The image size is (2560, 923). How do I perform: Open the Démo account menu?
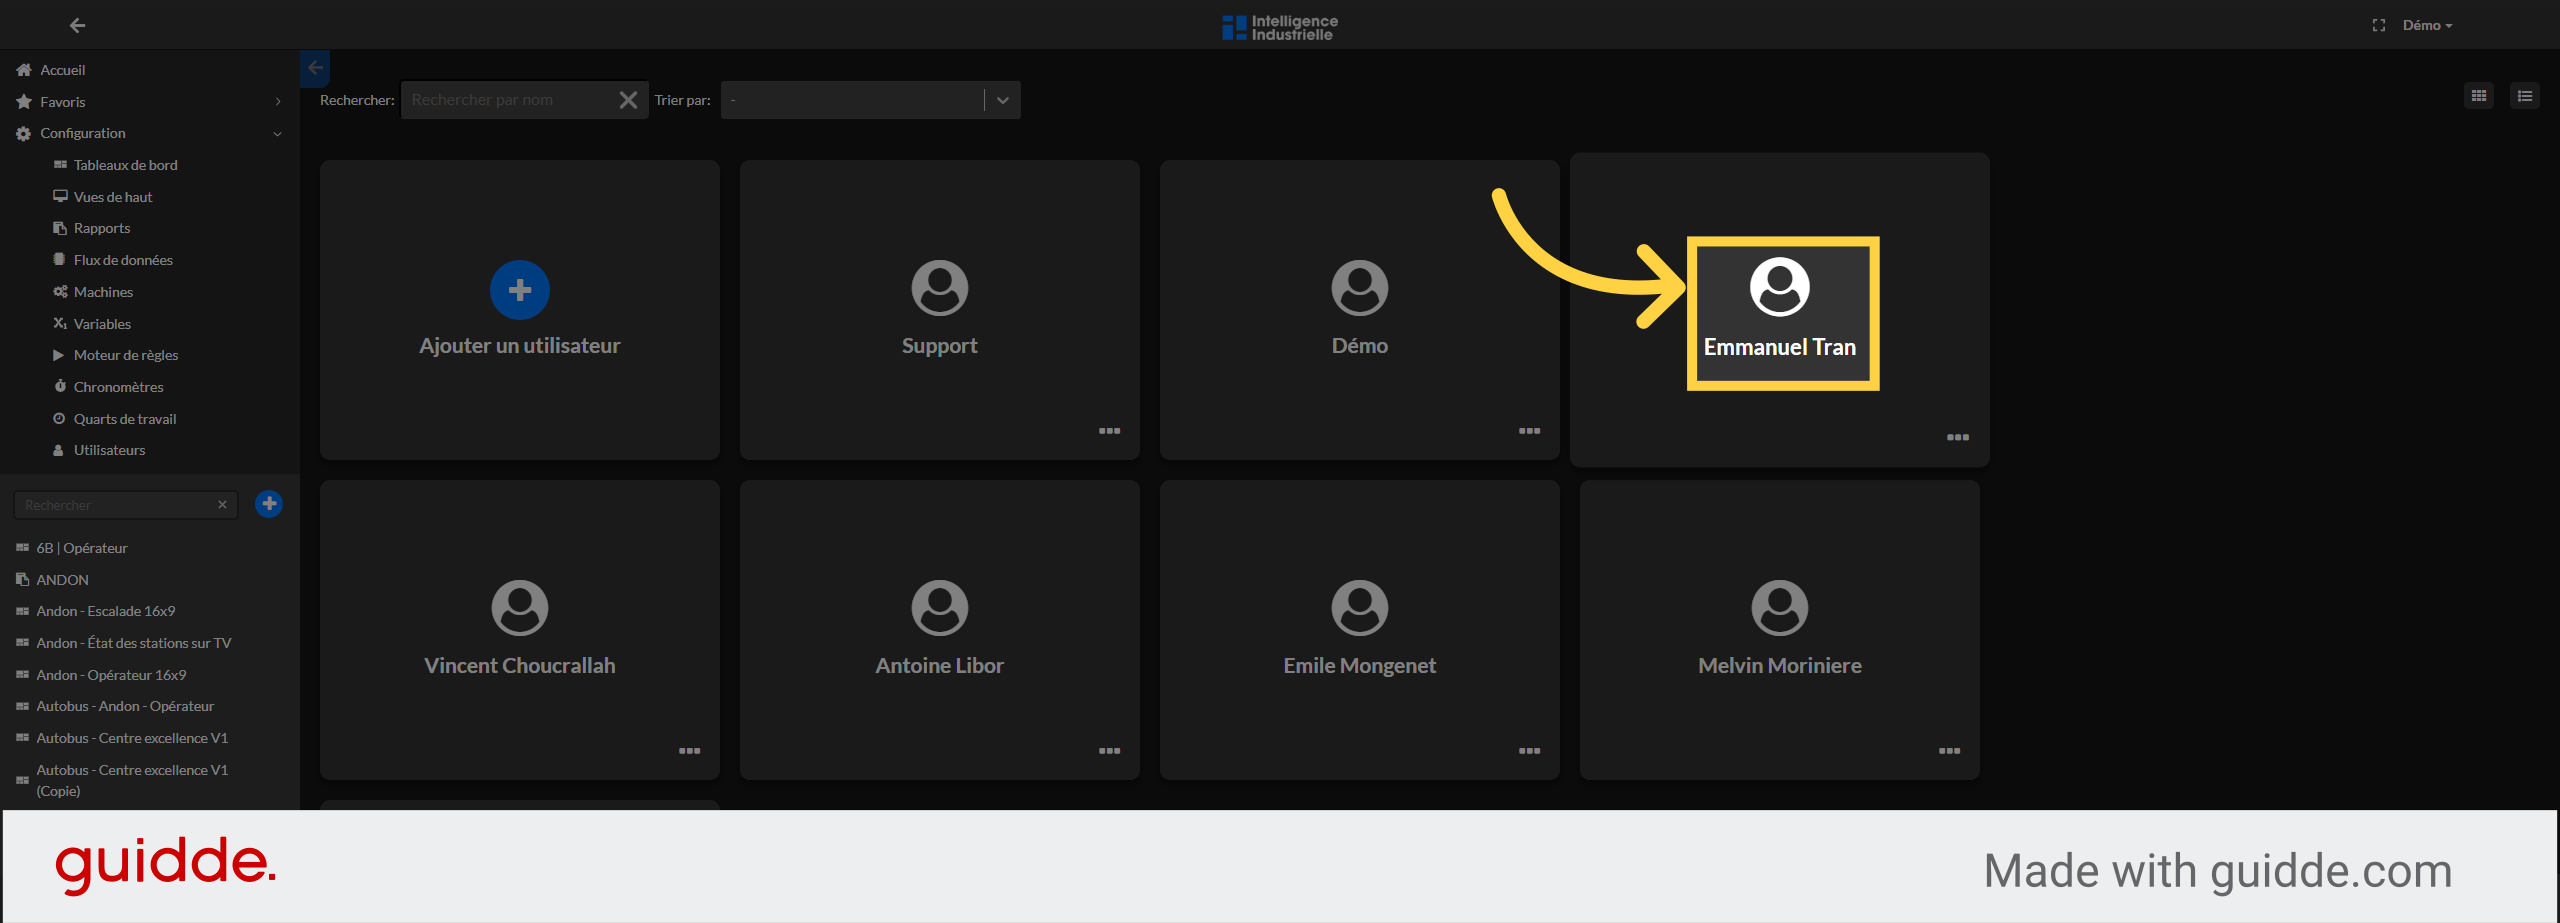(2427, 26)
